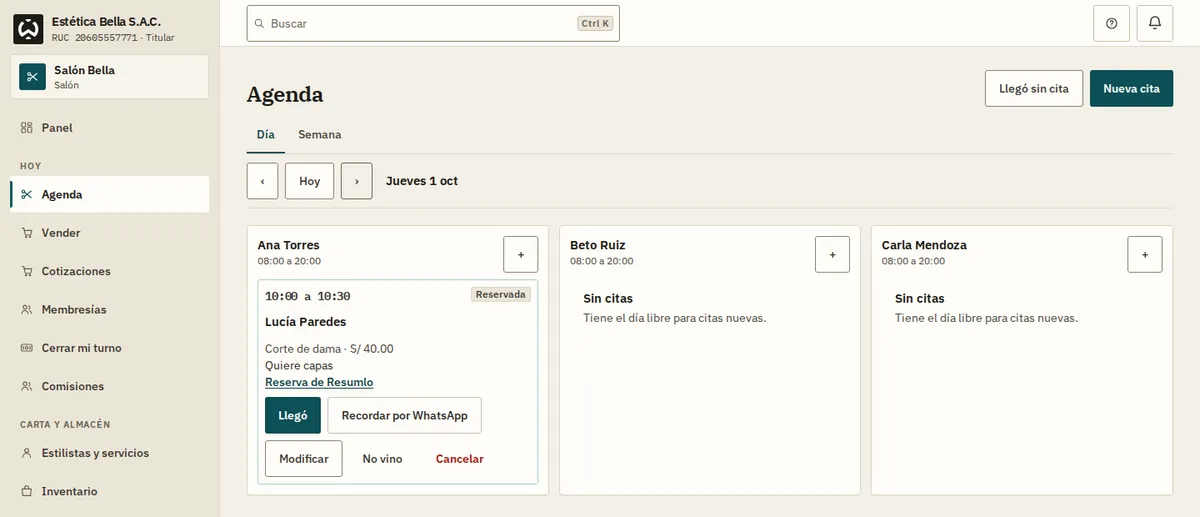Switch to the Semana tab
1200x517 pixels.
(x=319, y=134)
